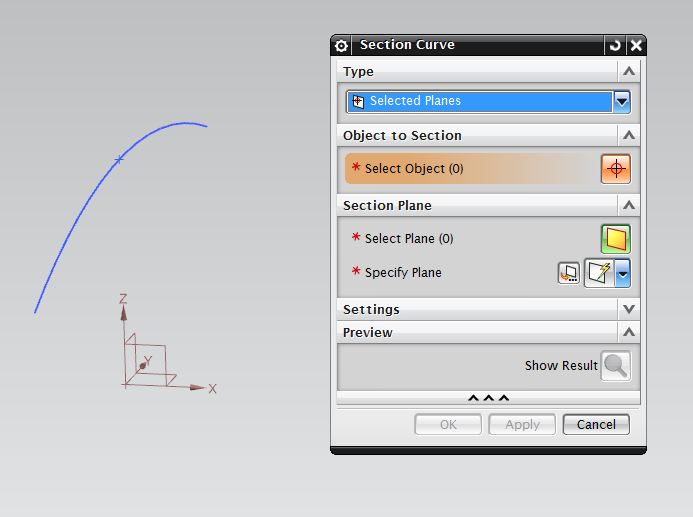Click the Selected Planes type icon

[358, 101]
